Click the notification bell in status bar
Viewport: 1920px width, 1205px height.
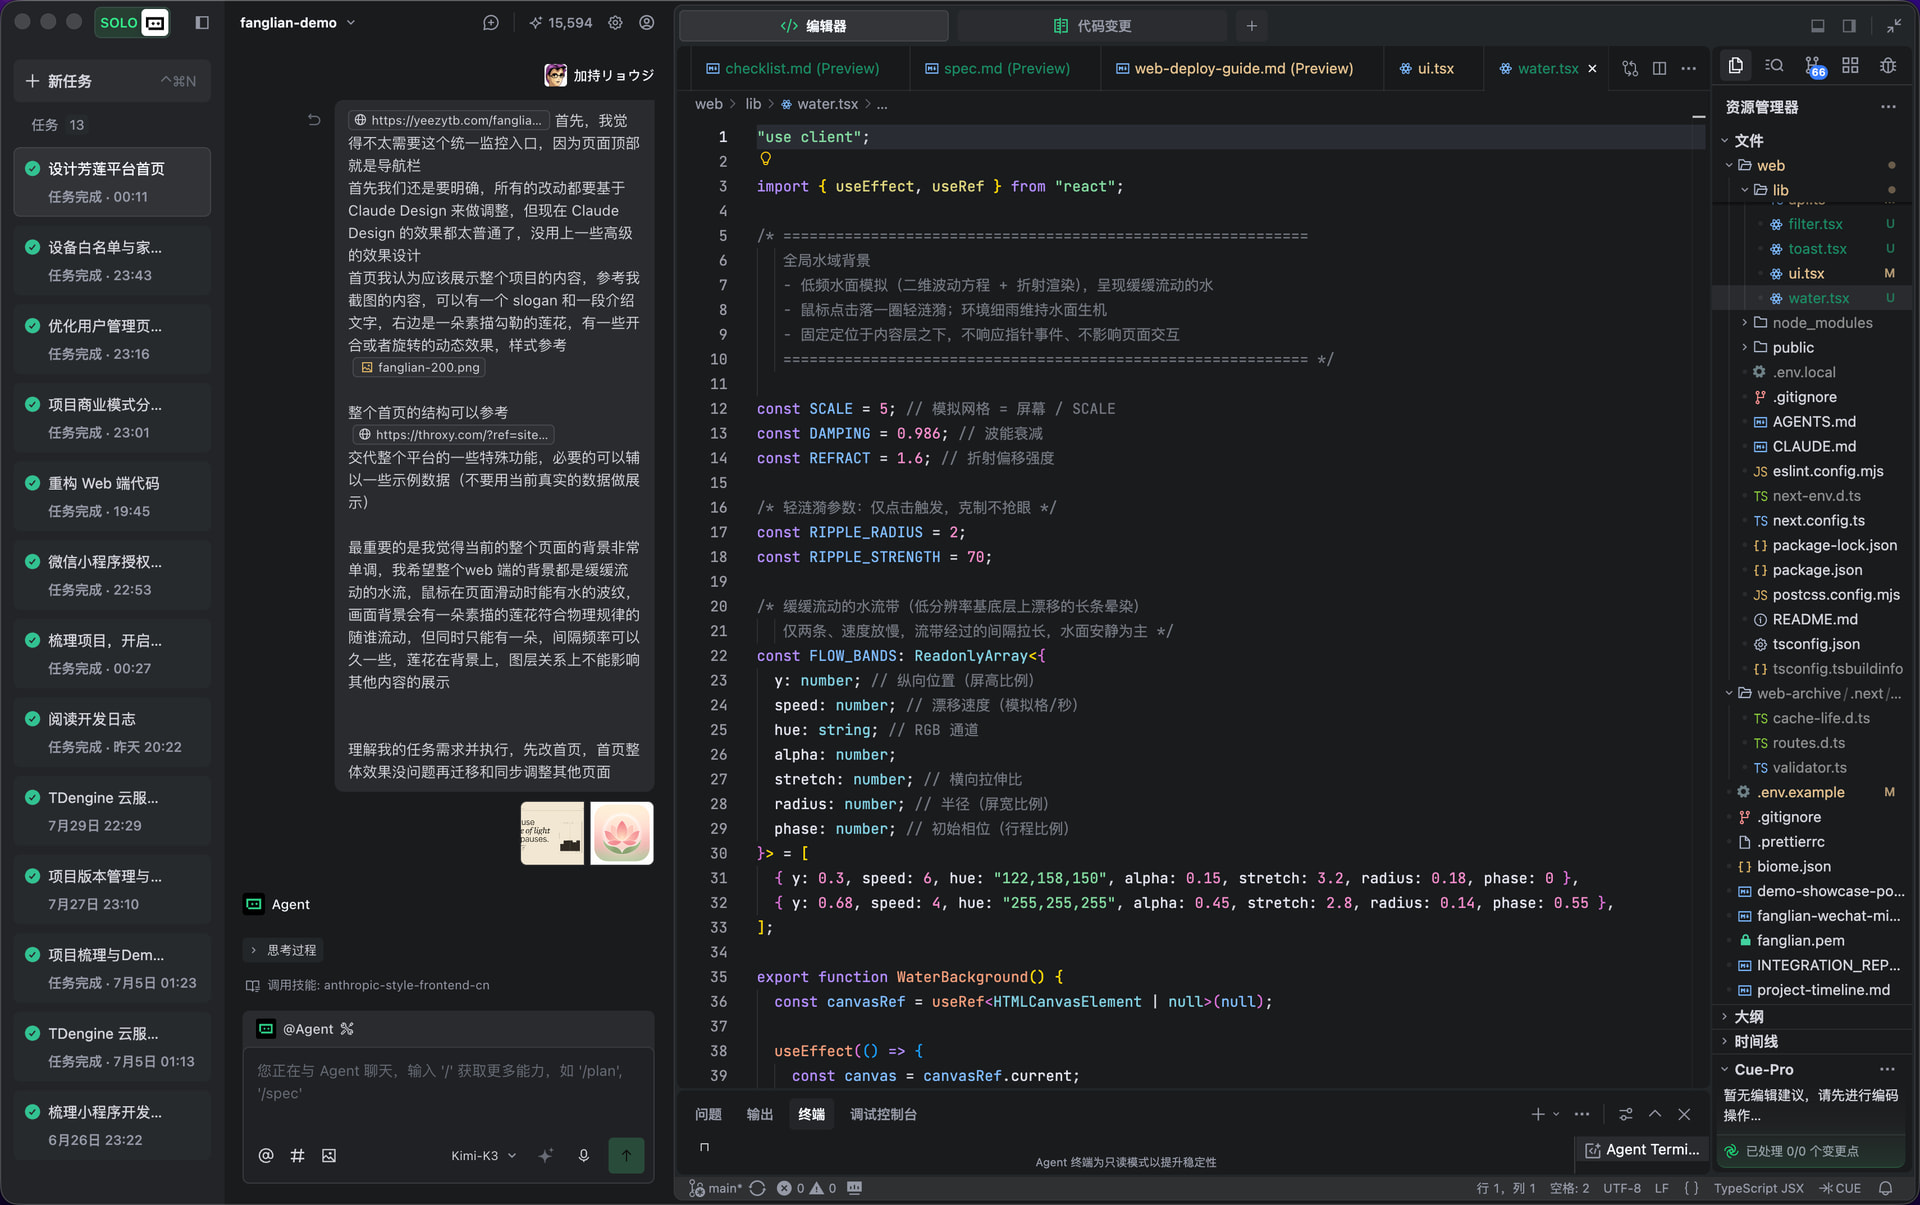click(1886, 1188)
